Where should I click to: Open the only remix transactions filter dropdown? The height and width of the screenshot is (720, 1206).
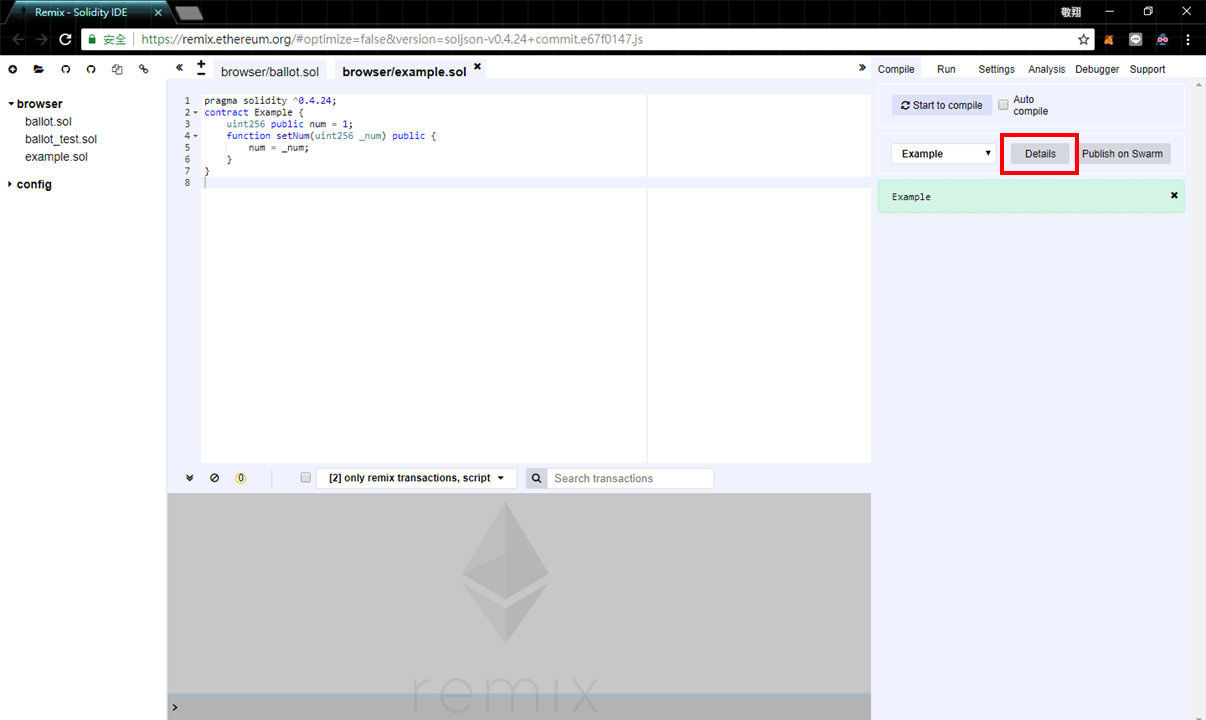pyautogui.click(x=416, y=478)
